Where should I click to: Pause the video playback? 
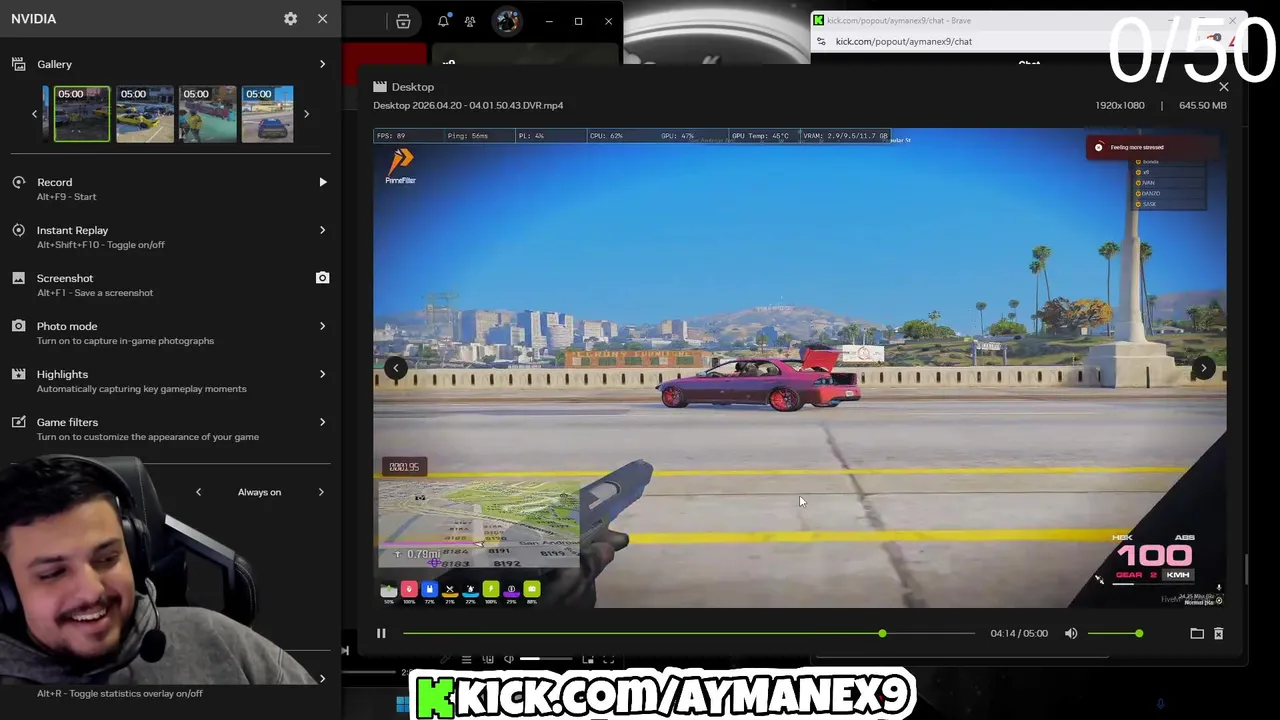pyautogui.click(x=381, y=633)
